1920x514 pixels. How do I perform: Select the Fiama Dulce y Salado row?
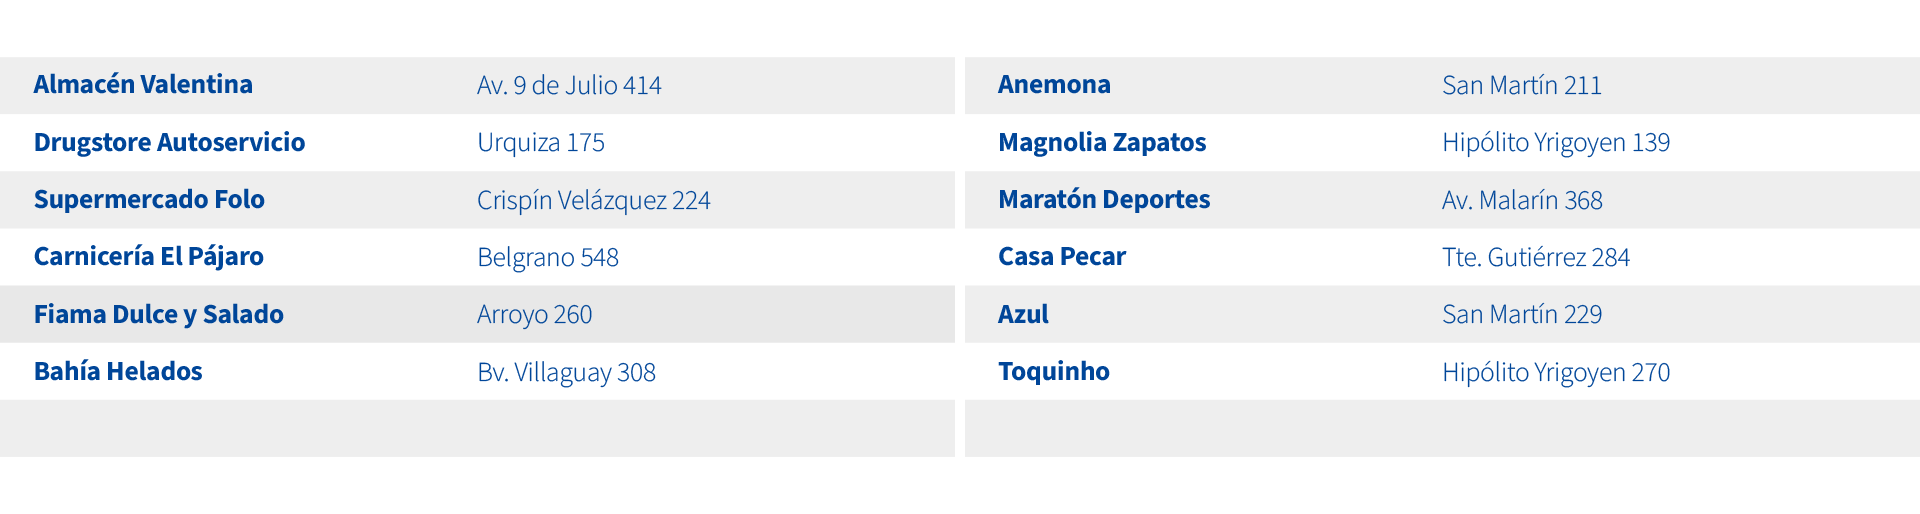(159, 314)
